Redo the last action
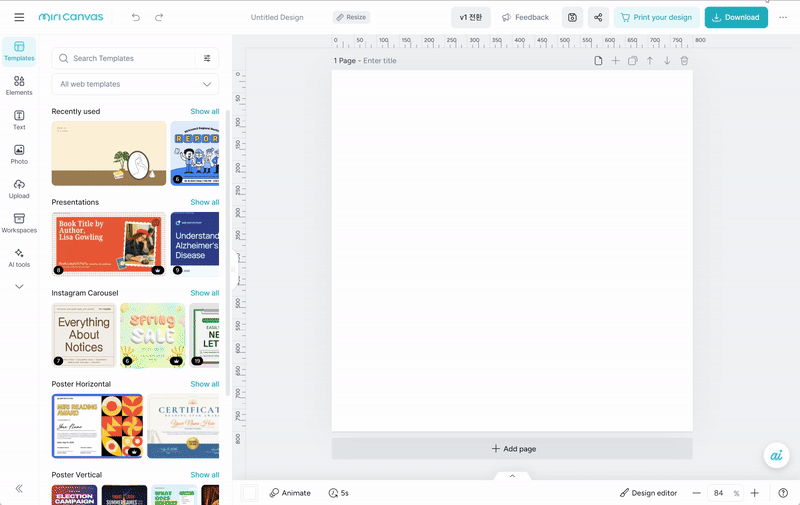The image size is (800, 505). point(159,17)
